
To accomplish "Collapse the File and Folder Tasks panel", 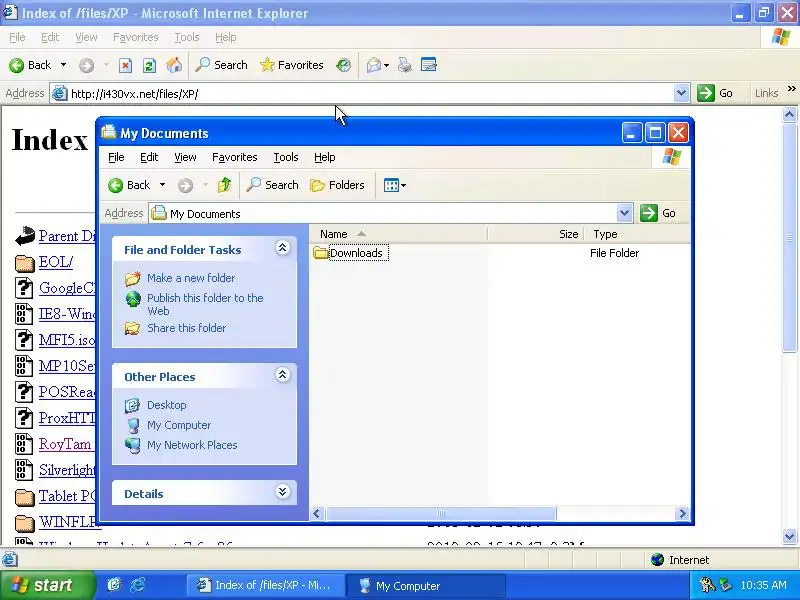I will tap(283, 248).
